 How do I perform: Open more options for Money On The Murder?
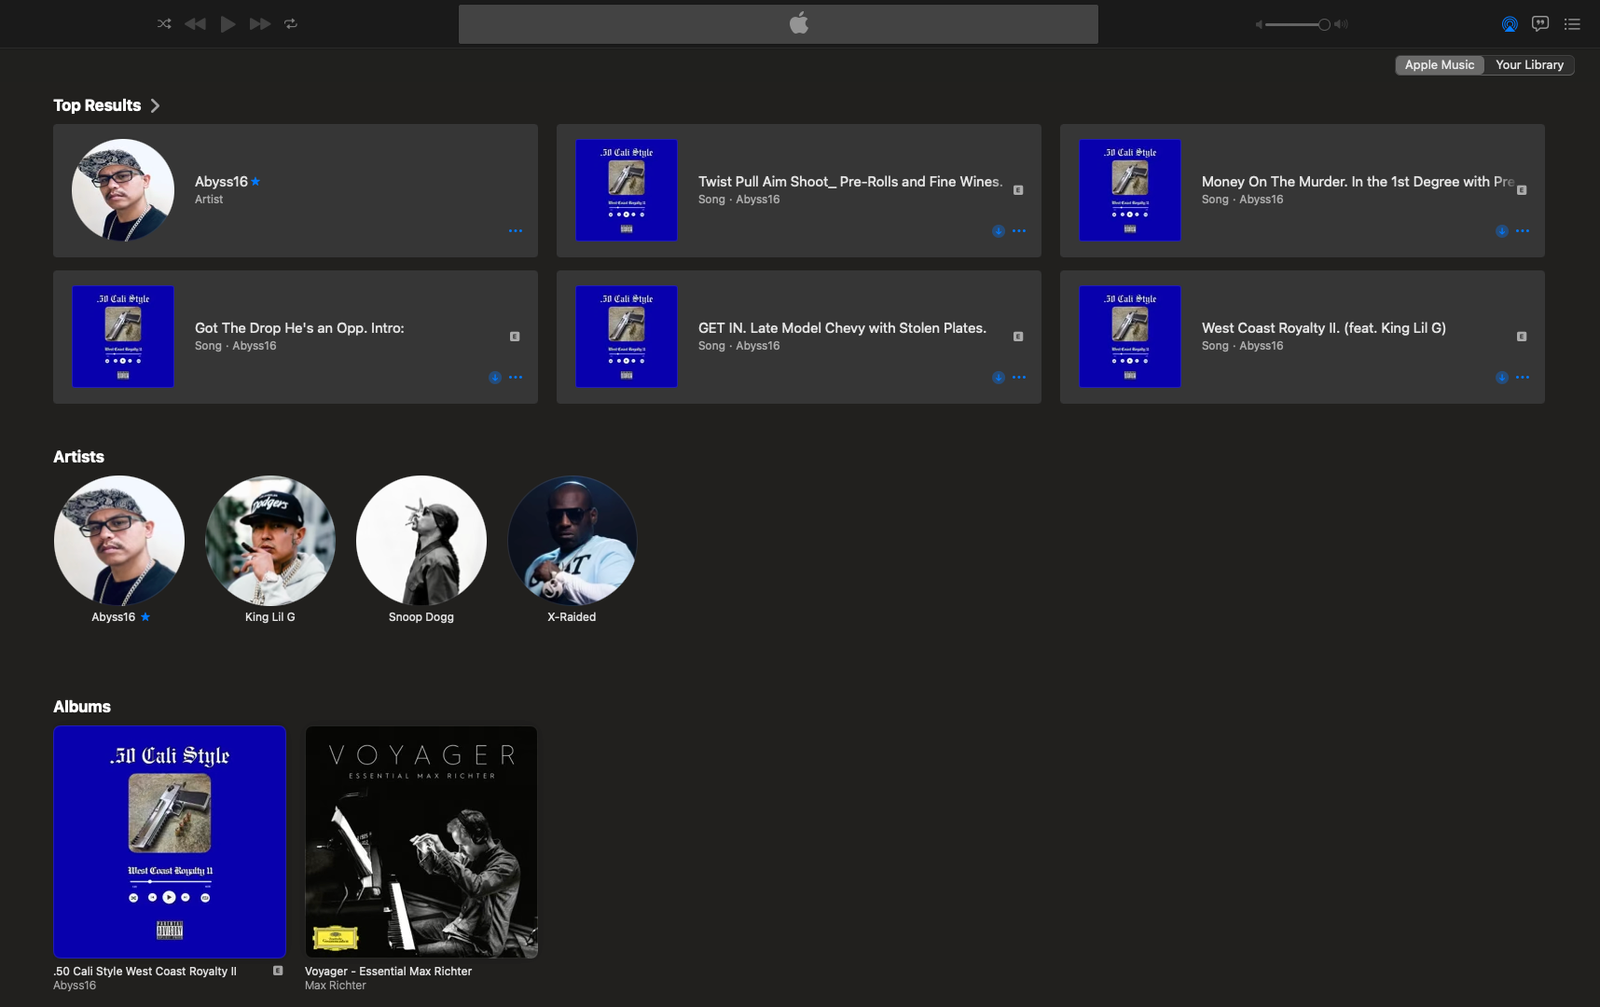point(1522,231)
